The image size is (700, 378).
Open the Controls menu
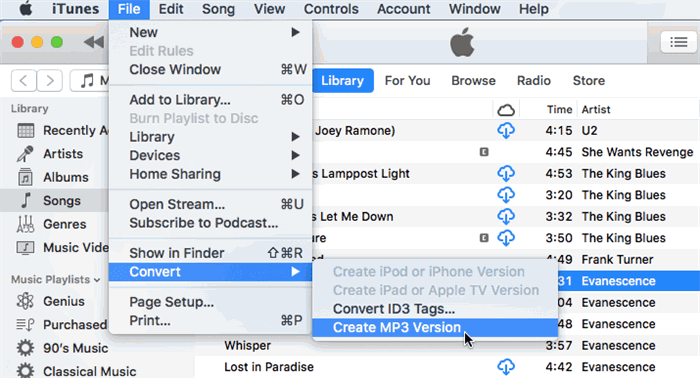tap(331, 9)
